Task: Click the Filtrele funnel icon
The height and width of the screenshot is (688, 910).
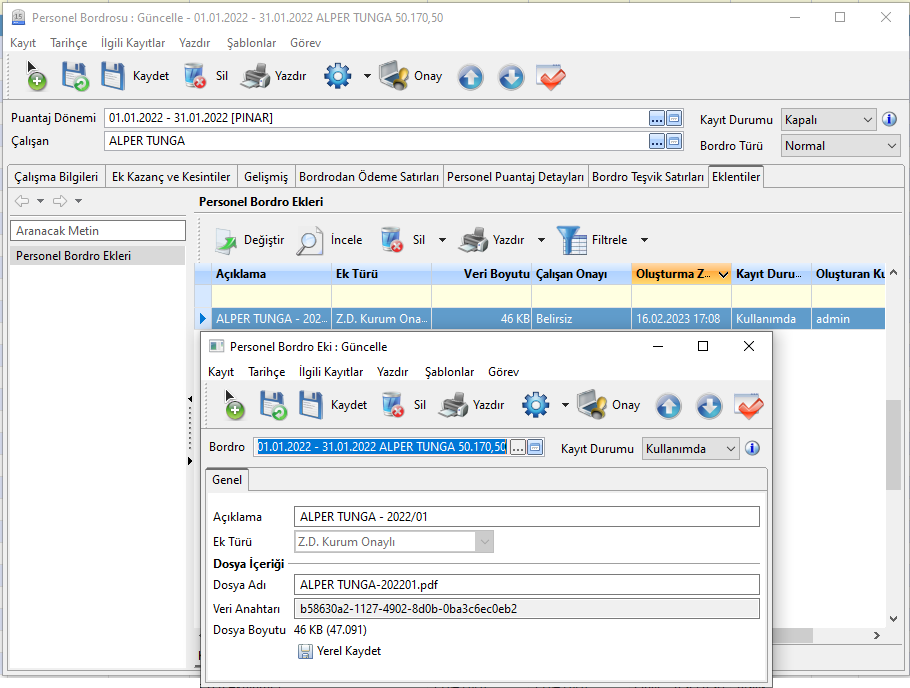Action: coord(571,240)
